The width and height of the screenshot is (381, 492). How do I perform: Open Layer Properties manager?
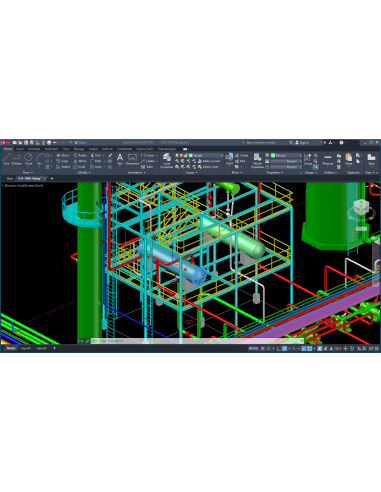(x=167, y=160)
